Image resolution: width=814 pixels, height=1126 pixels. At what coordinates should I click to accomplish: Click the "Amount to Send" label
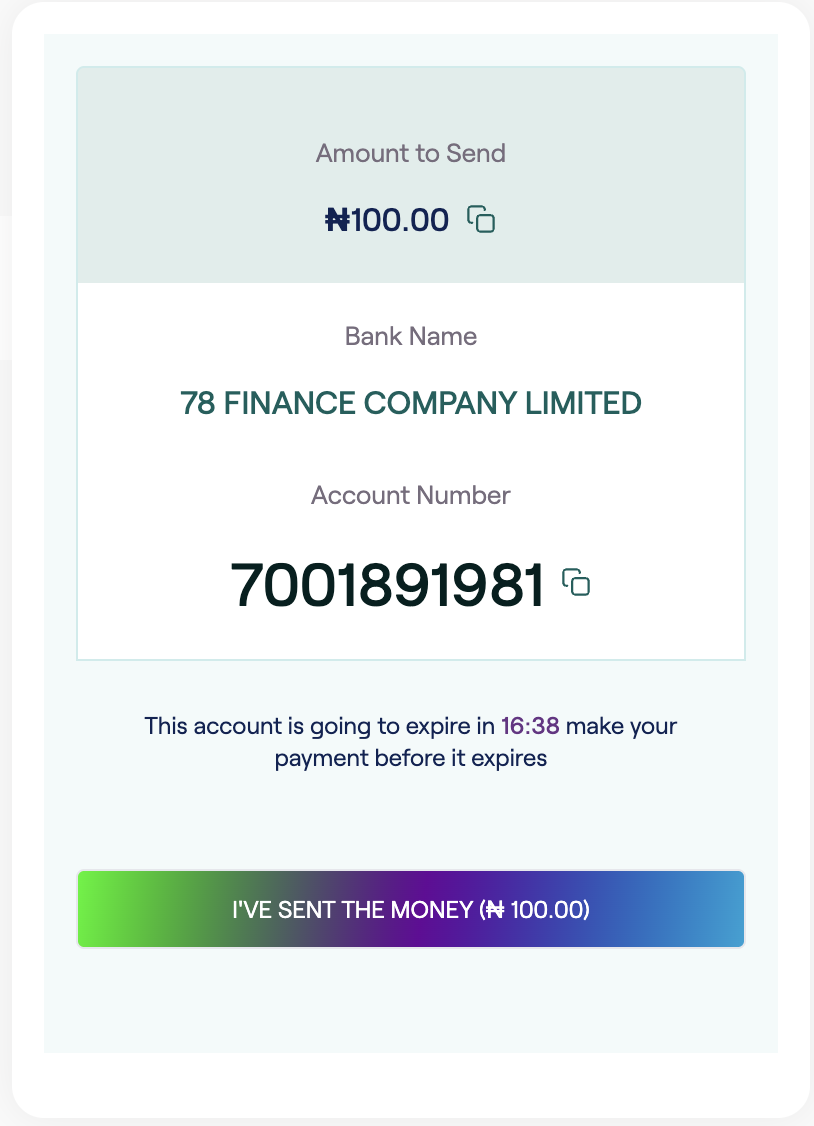(x=410, y=153)
